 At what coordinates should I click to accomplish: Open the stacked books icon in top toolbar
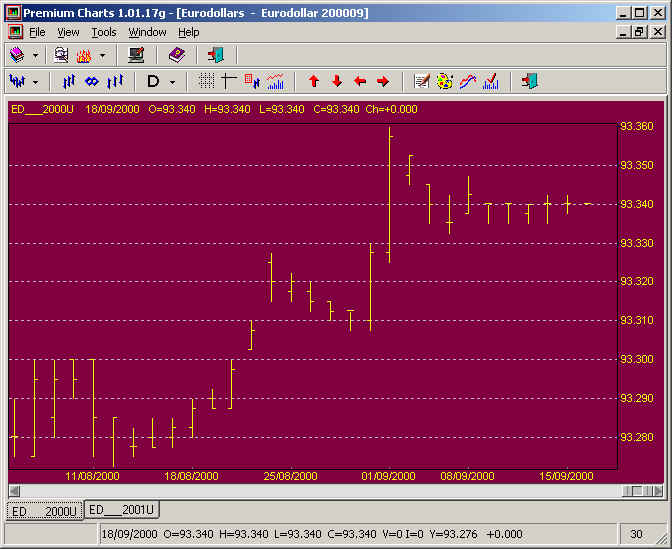[17, 55]
